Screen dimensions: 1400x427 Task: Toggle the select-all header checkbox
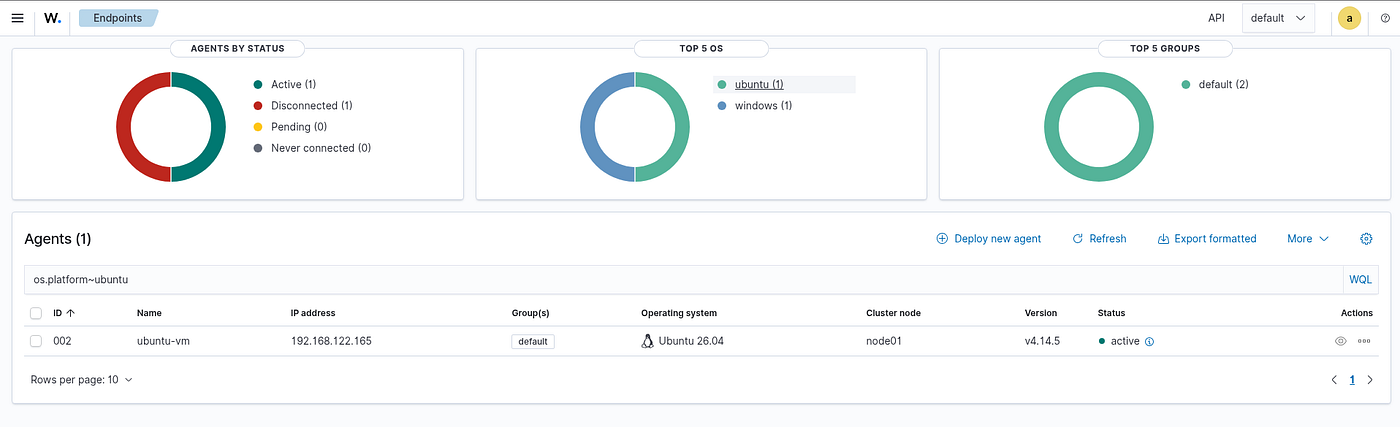(36, 313)
